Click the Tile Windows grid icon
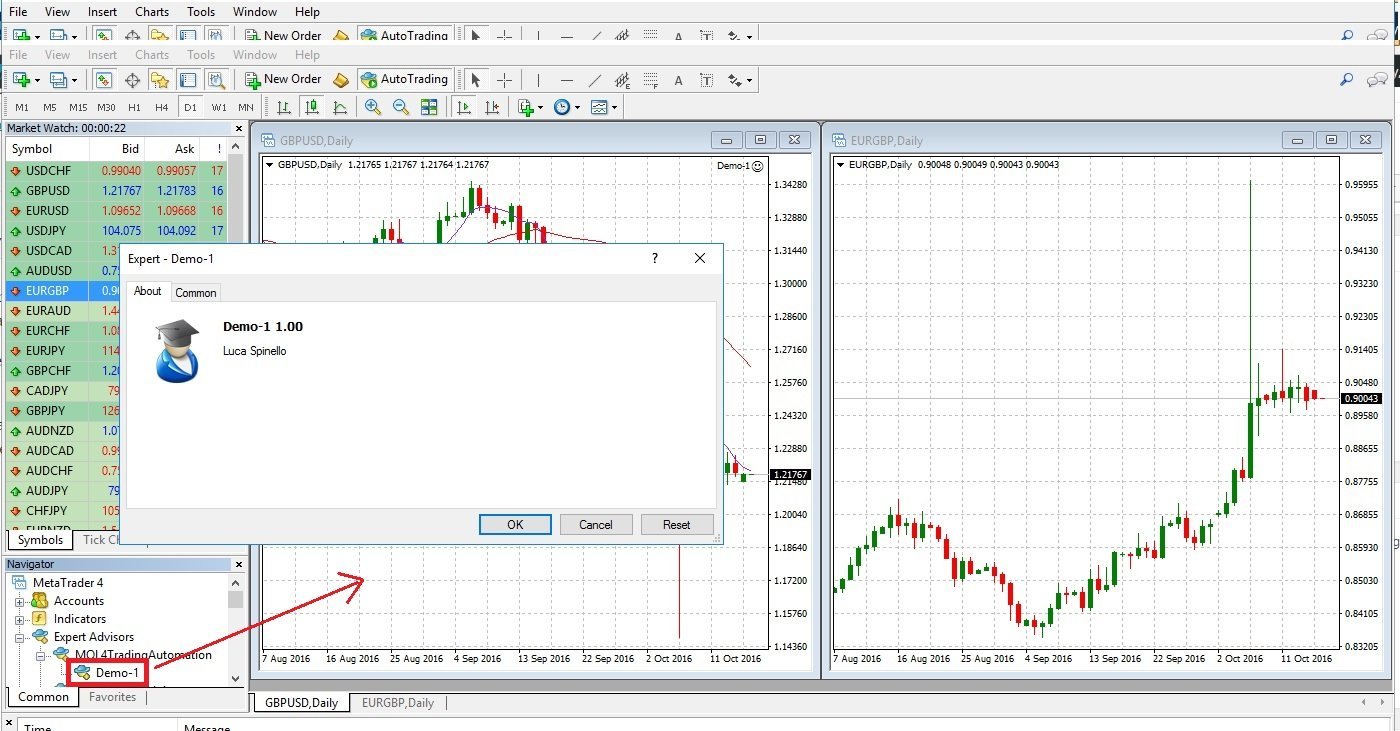The image size is (1400, 731). click(429, 107)
